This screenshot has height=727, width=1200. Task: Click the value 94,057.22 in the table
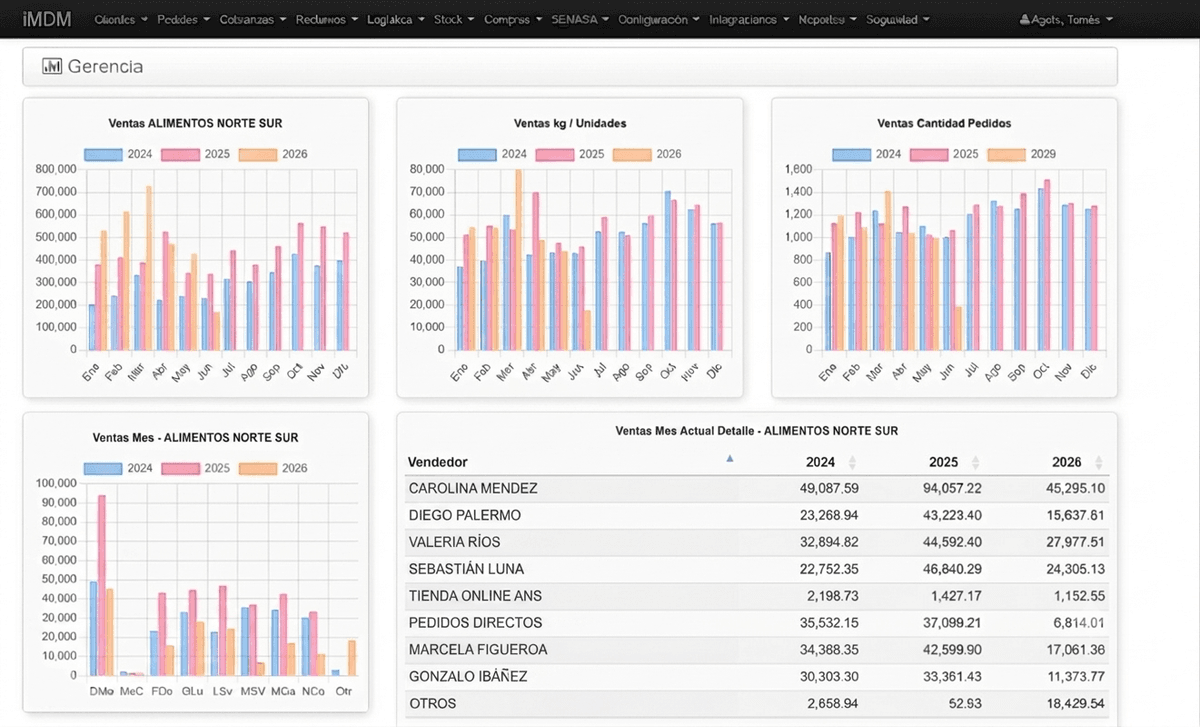pos(952,488)
